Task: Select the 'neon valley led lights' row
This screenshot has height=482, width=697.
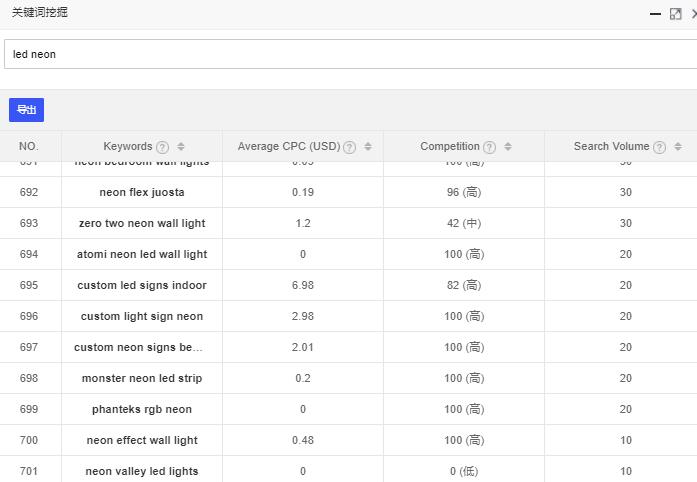Action: click(x=142, y=471)
